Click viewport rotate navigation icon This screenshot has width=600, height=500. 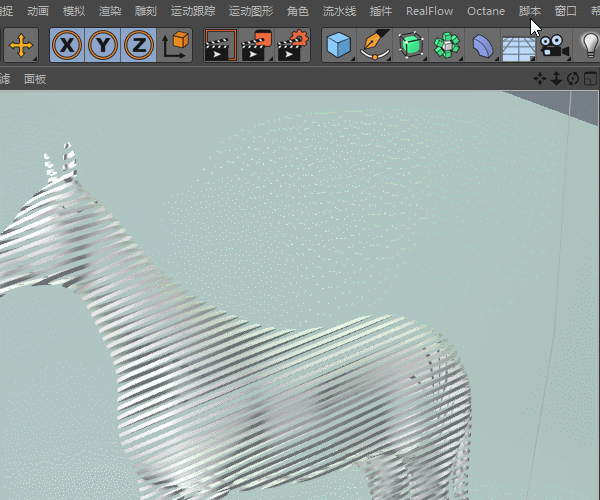click(573, 79)
